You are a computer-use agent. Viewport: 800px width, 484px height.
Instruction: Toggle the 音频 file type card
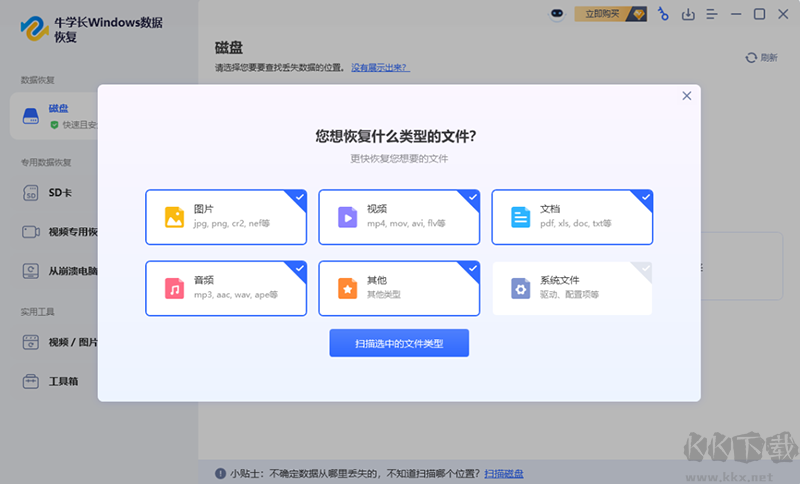pyautogui.click(x=226, y=288)
